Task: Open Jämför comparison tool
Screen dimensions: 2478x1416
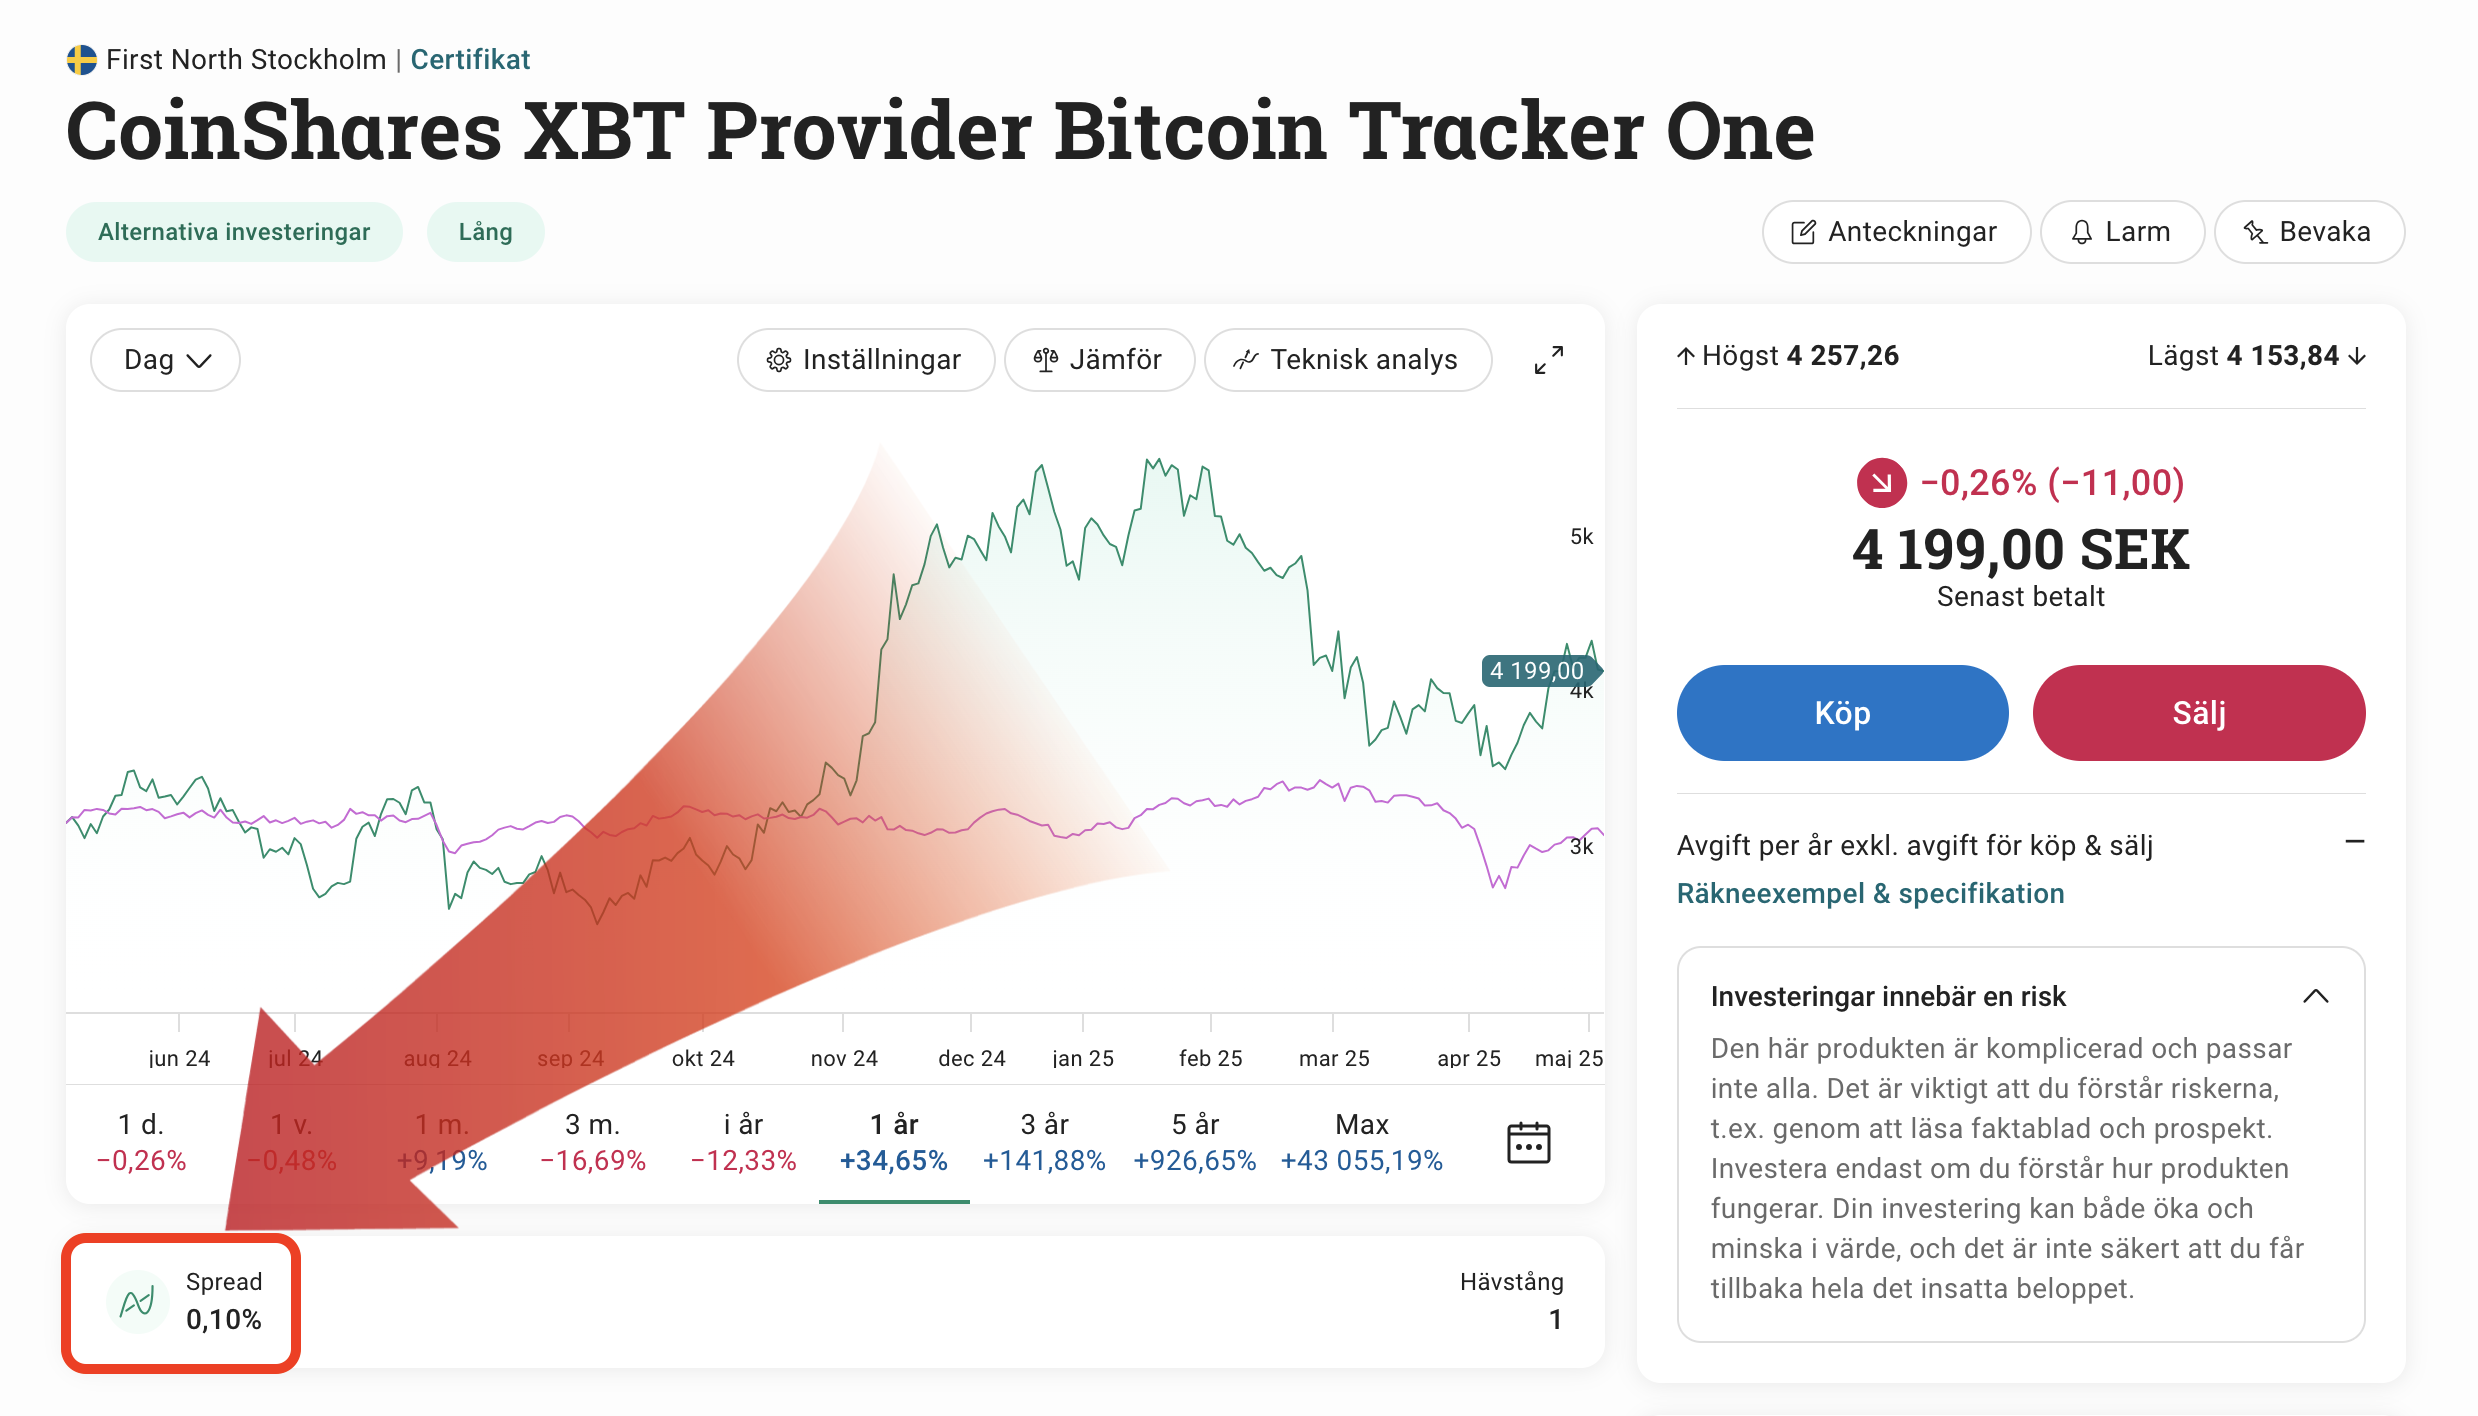Action: click(x=1099, y=360)
